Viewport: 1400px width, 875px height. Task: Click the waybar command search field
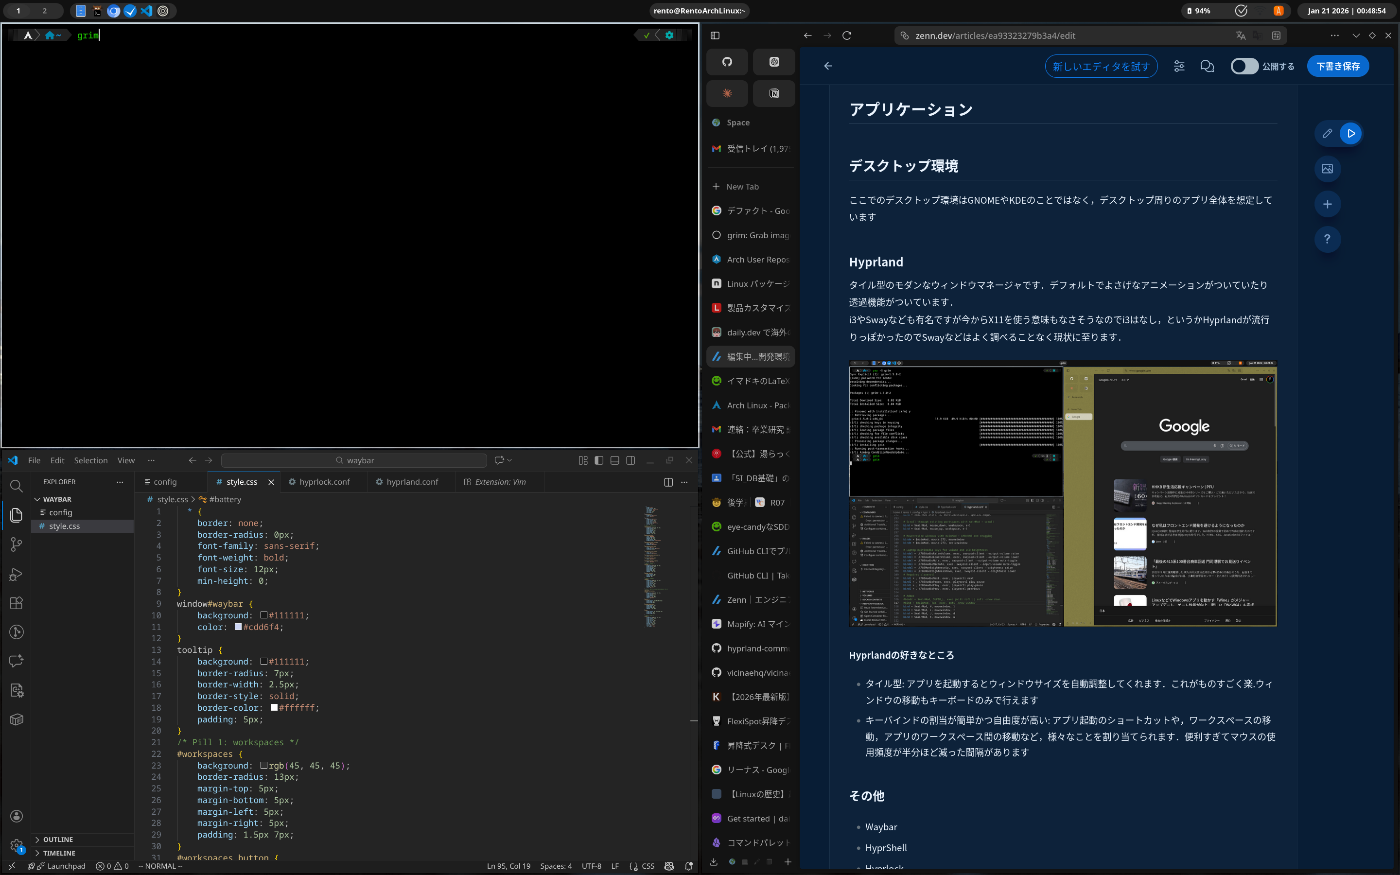point(354,460)
